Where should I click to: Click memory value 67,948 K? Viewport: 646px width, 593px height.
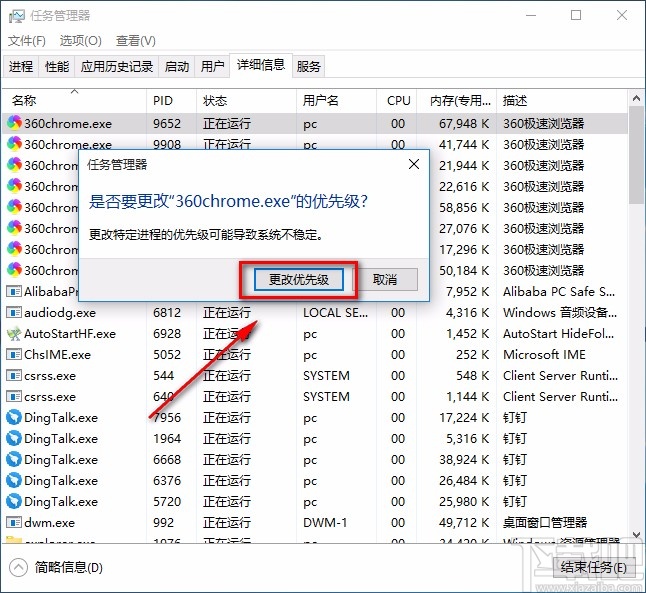464,123
